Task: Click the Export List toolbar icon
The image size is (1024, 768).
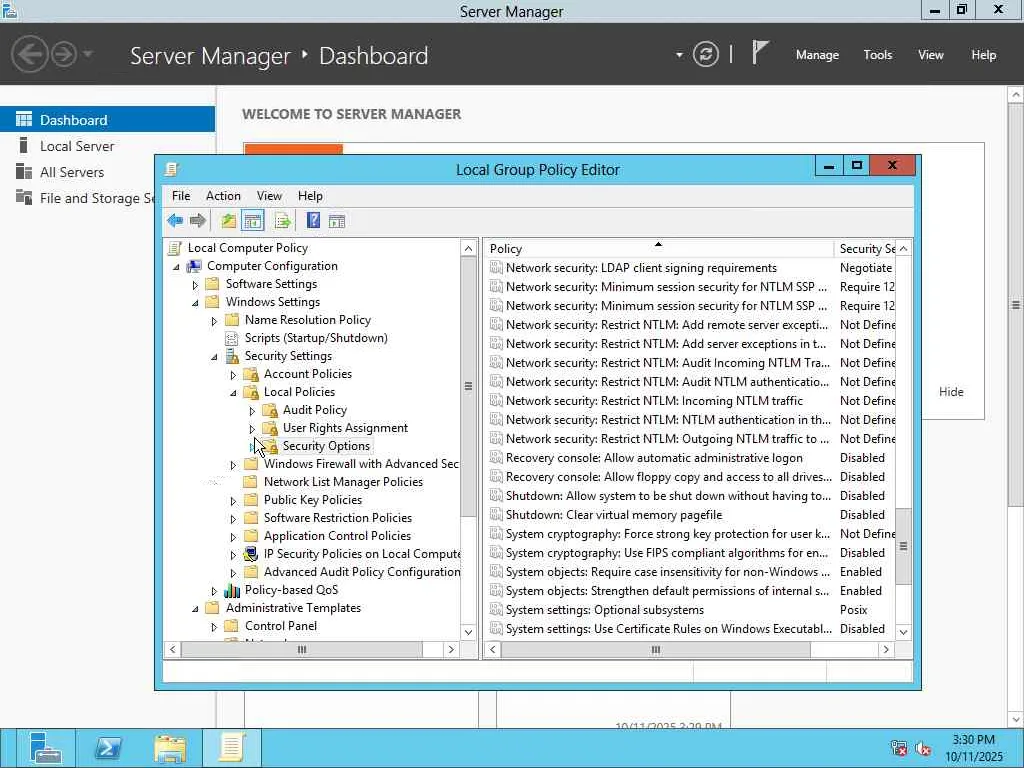Action: 283,221
